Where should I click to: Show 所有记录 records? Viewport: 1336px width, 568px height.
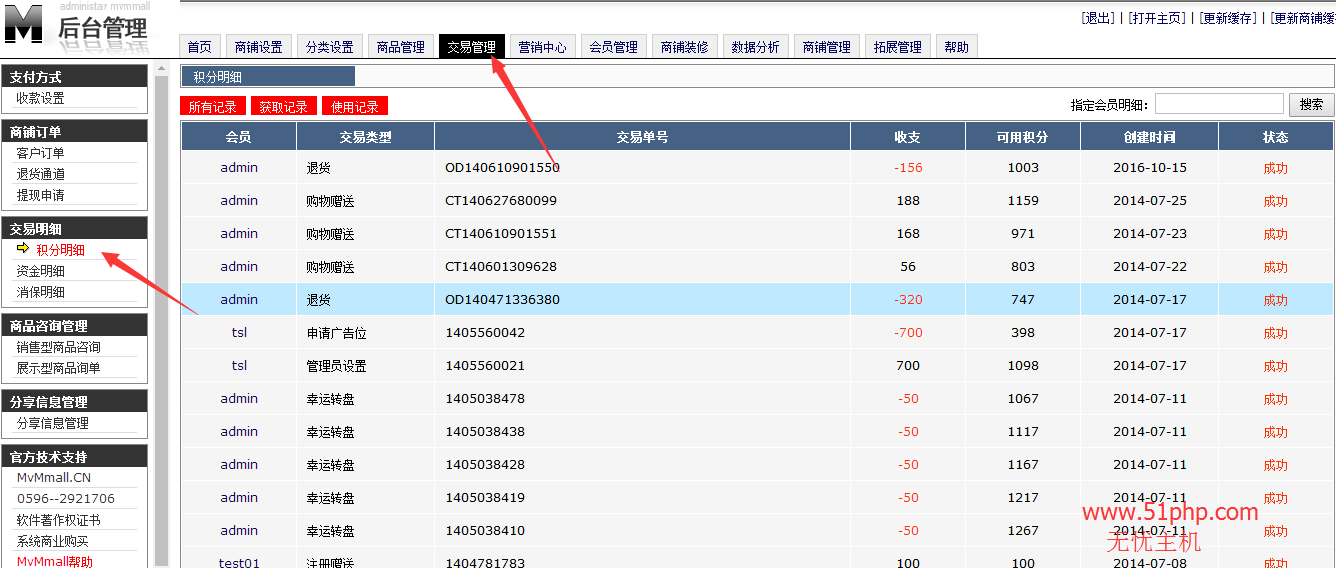coord(212,107)
